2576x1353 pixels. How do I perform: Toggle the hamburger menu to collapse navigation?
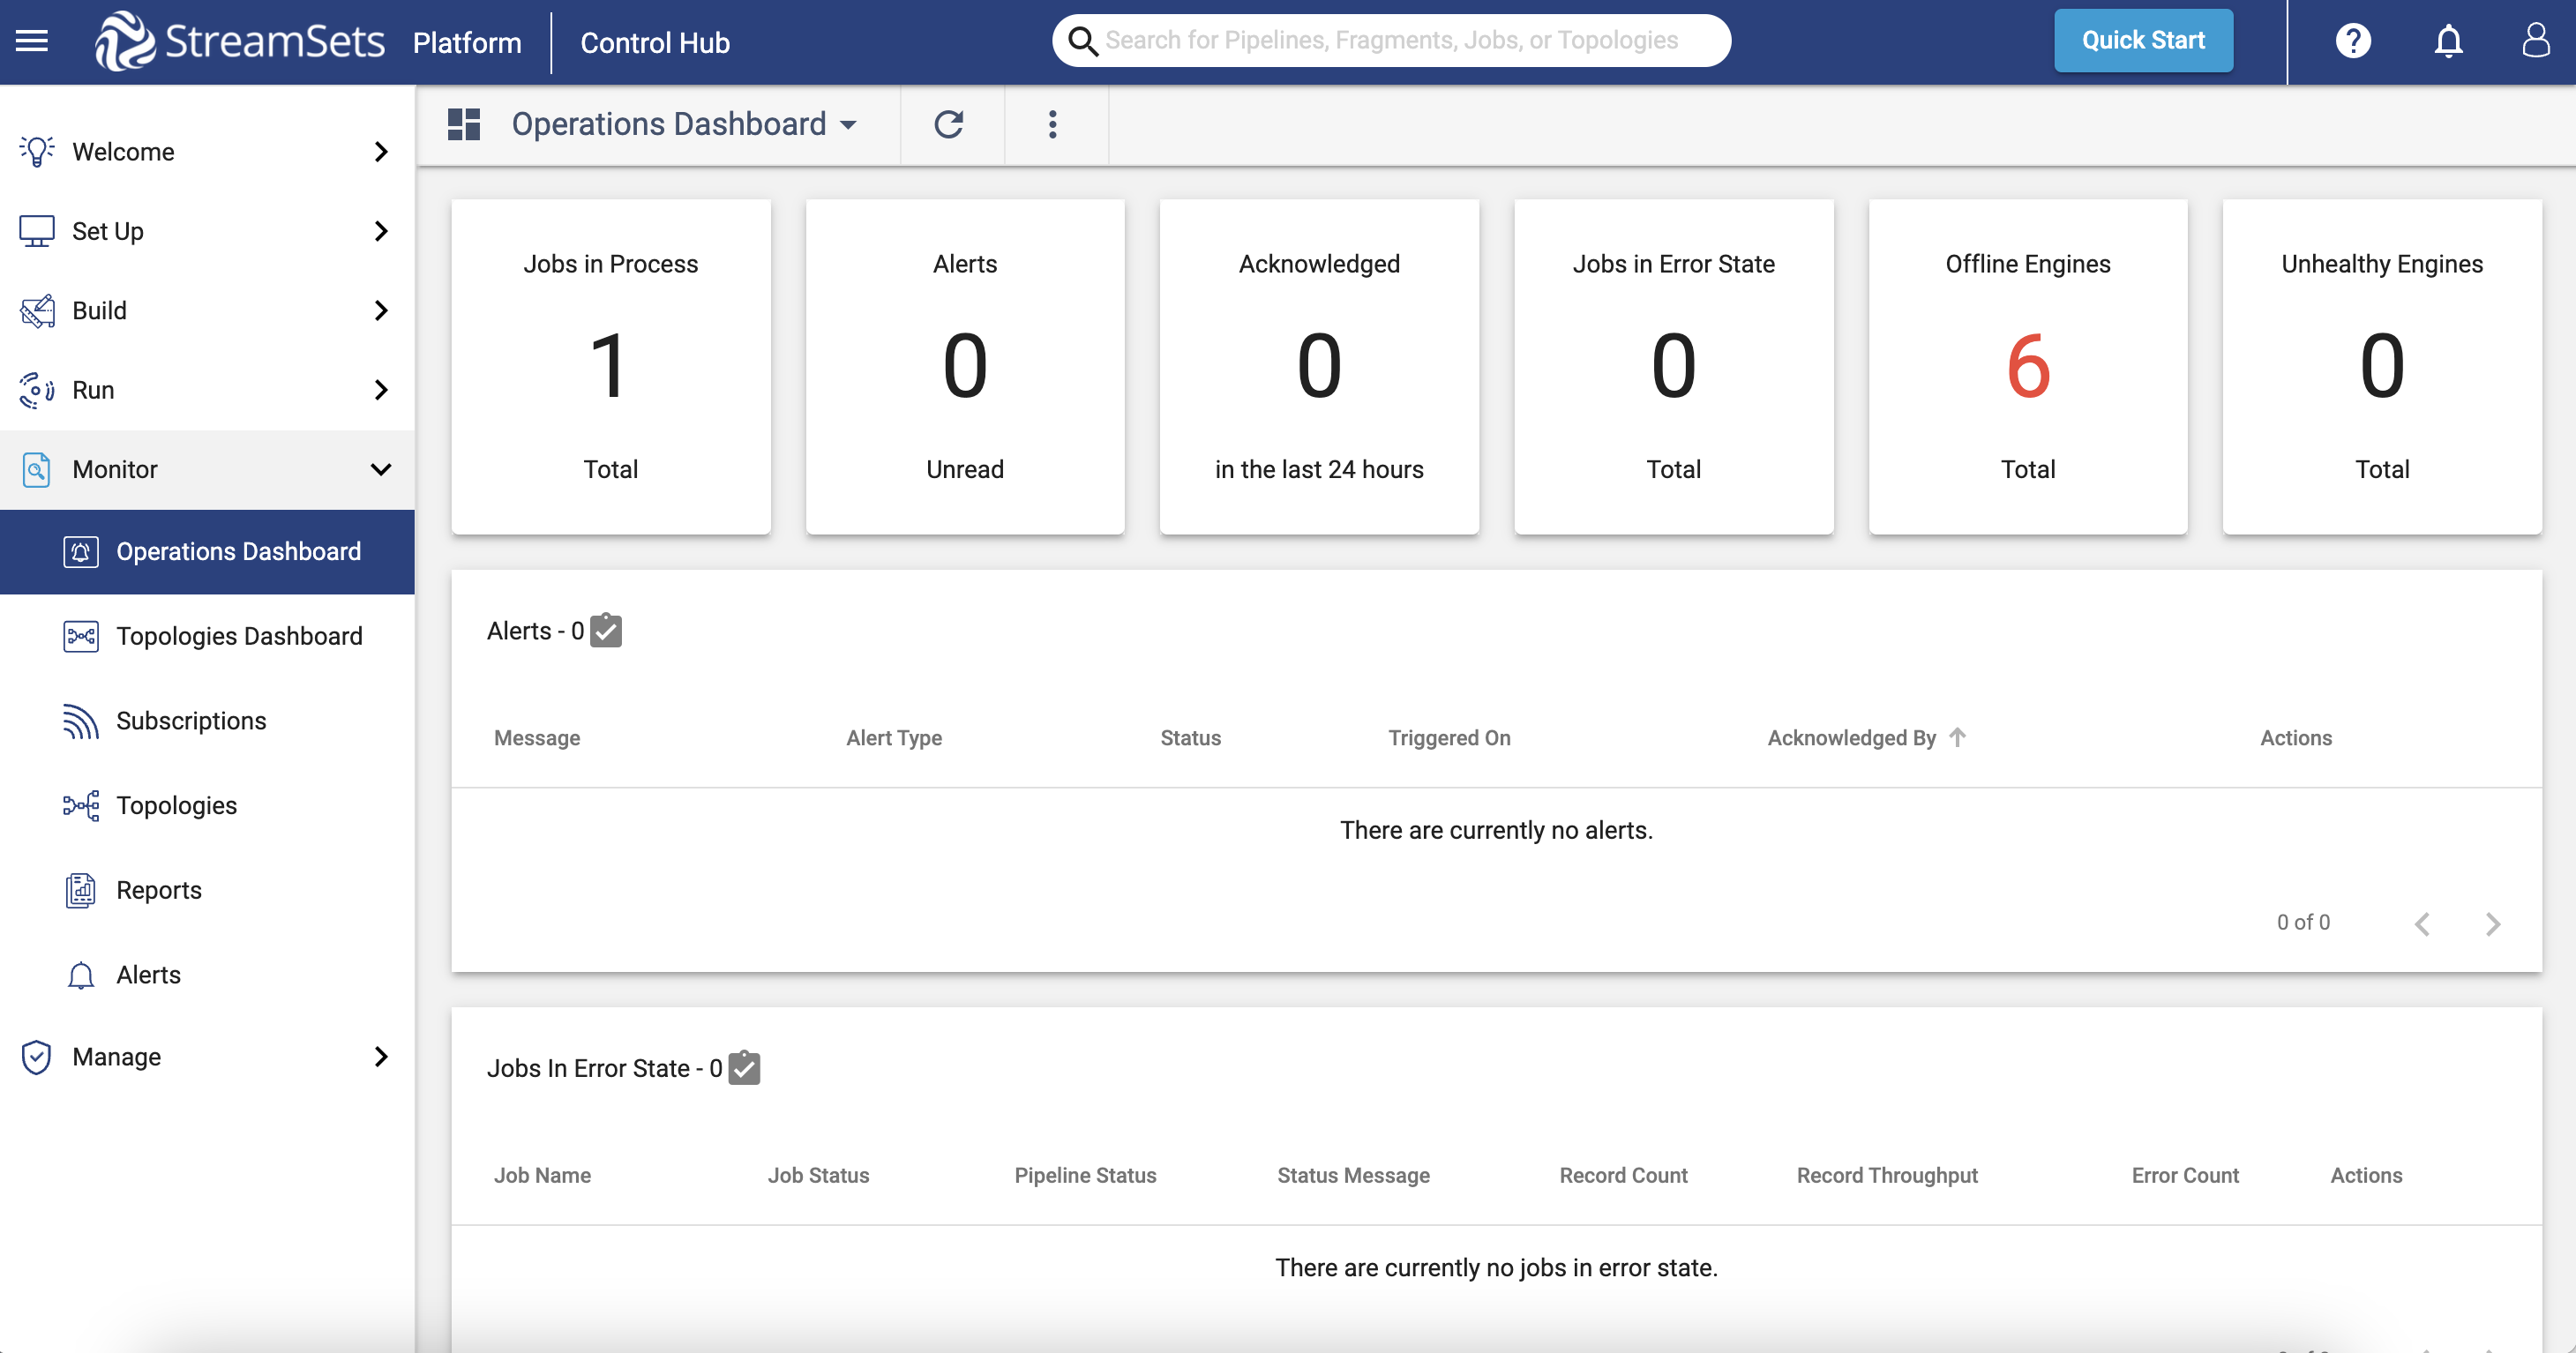[32, 40]
